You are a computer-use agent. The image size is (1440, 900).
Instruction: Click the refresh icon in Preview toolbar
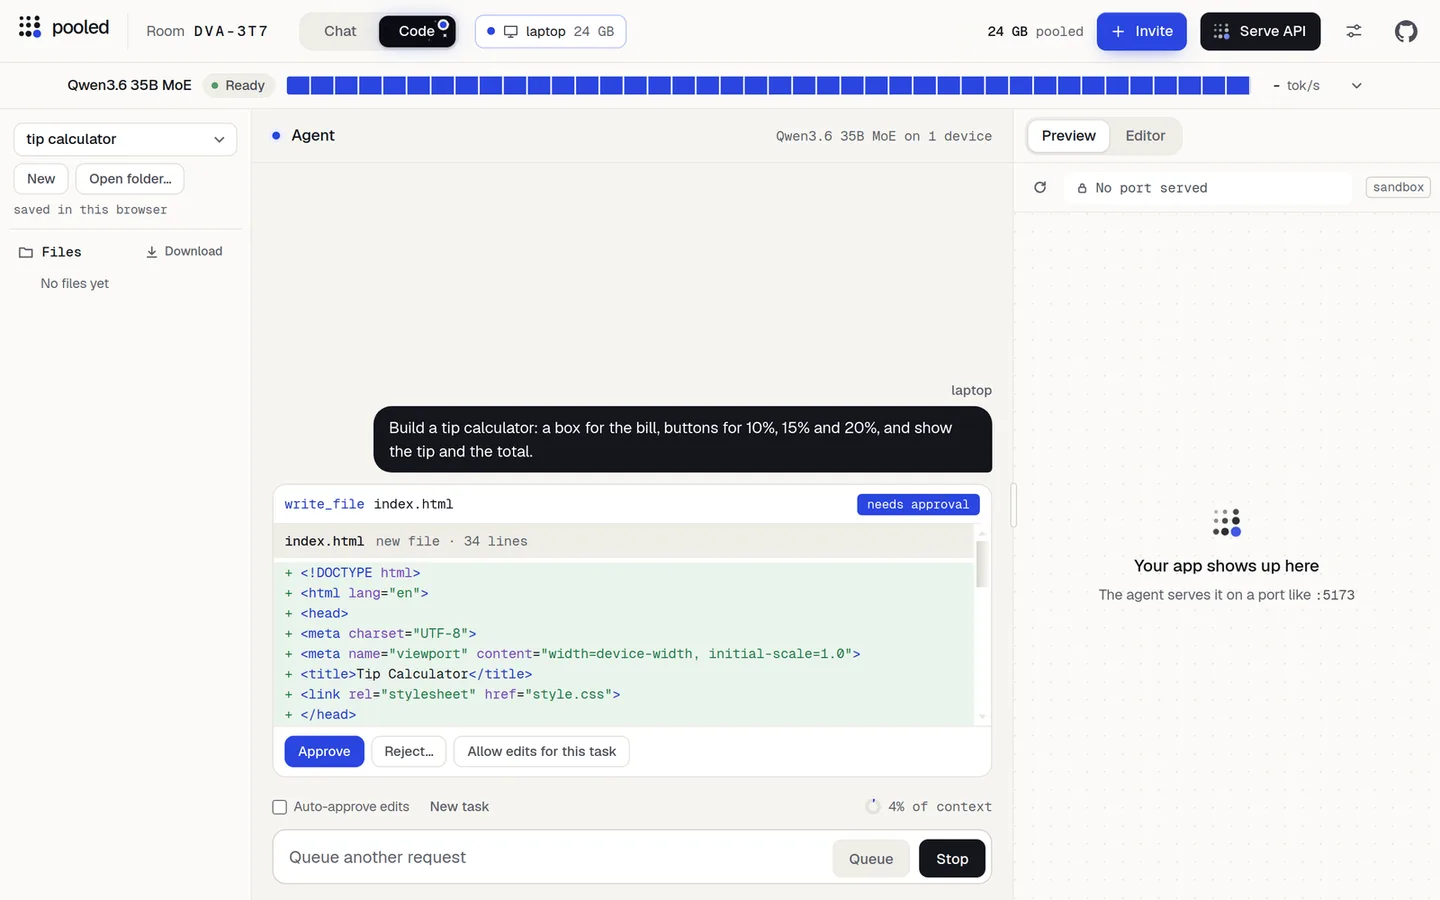[1040, 187]
